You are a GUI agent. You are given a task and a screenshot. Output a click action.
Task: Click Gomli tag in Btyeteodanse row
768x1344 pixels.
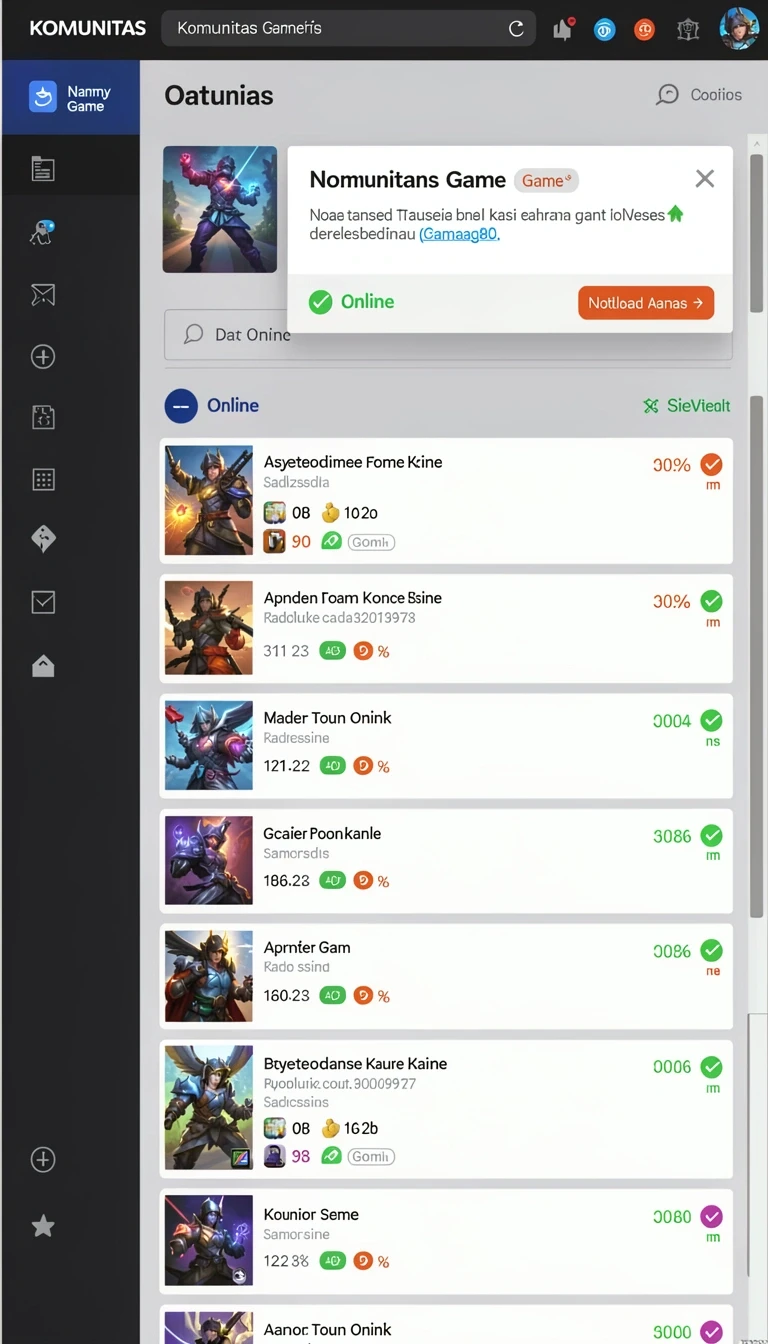click(371, 1157)
